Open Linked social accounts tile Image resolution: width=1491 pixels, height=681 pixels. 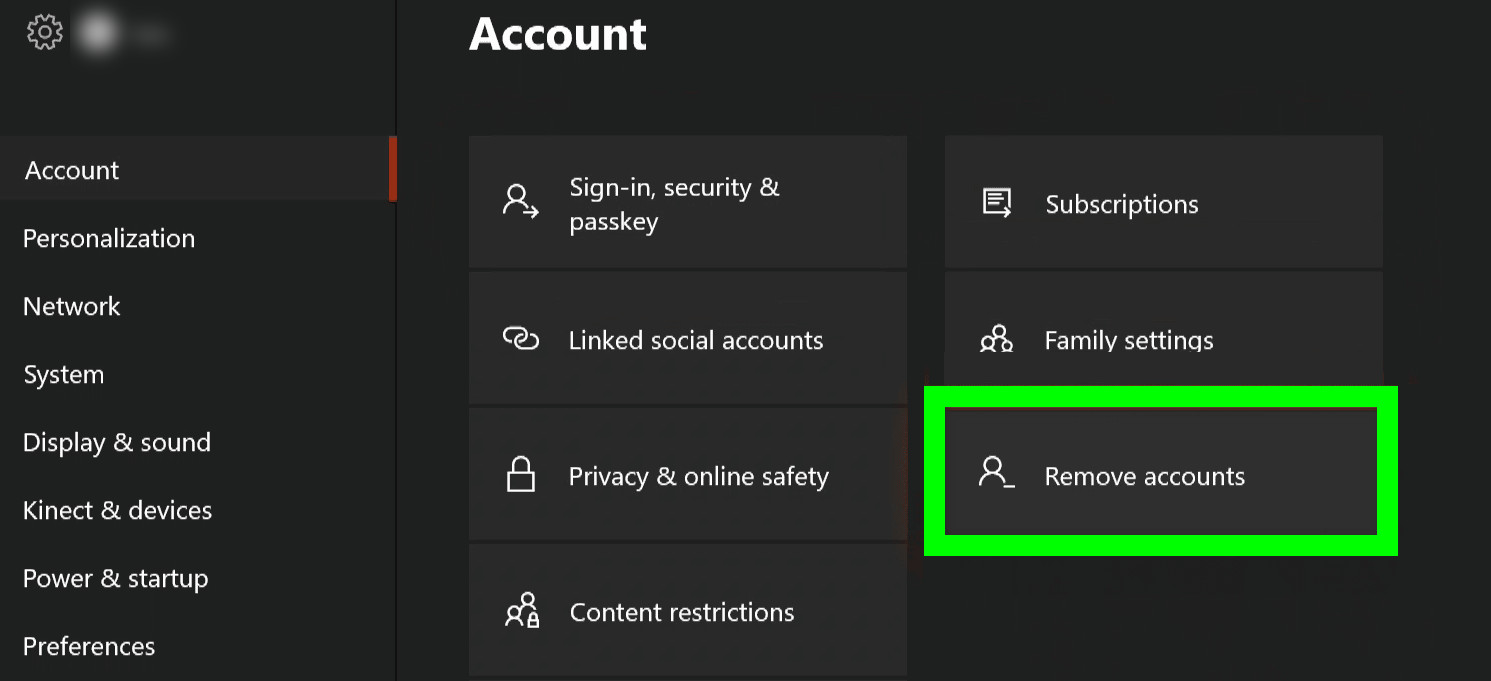click(688, 340)
